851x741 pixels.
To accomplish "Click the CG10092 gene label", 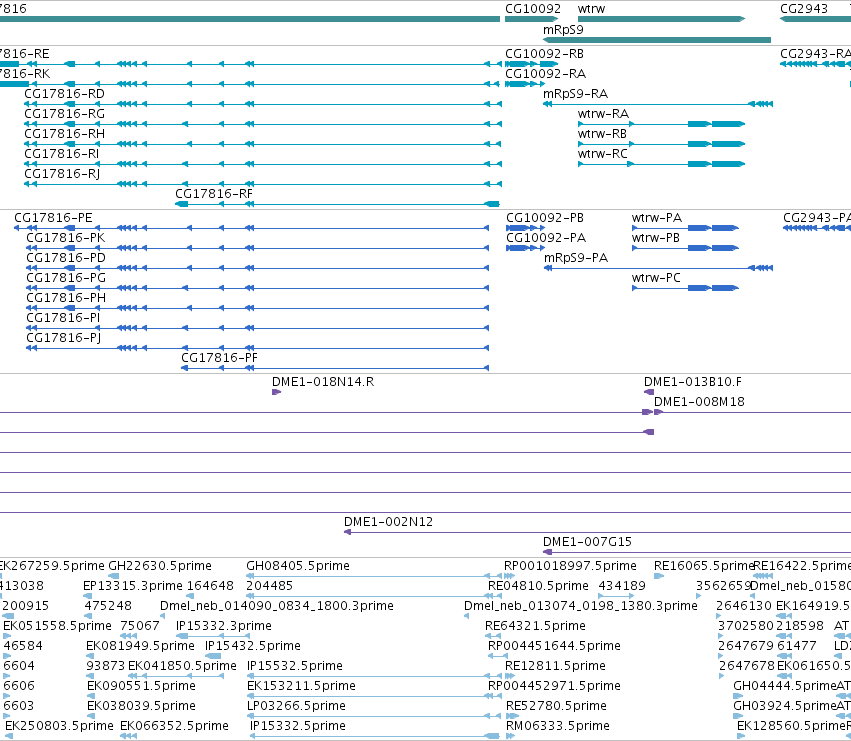I will tap(533, 9).
